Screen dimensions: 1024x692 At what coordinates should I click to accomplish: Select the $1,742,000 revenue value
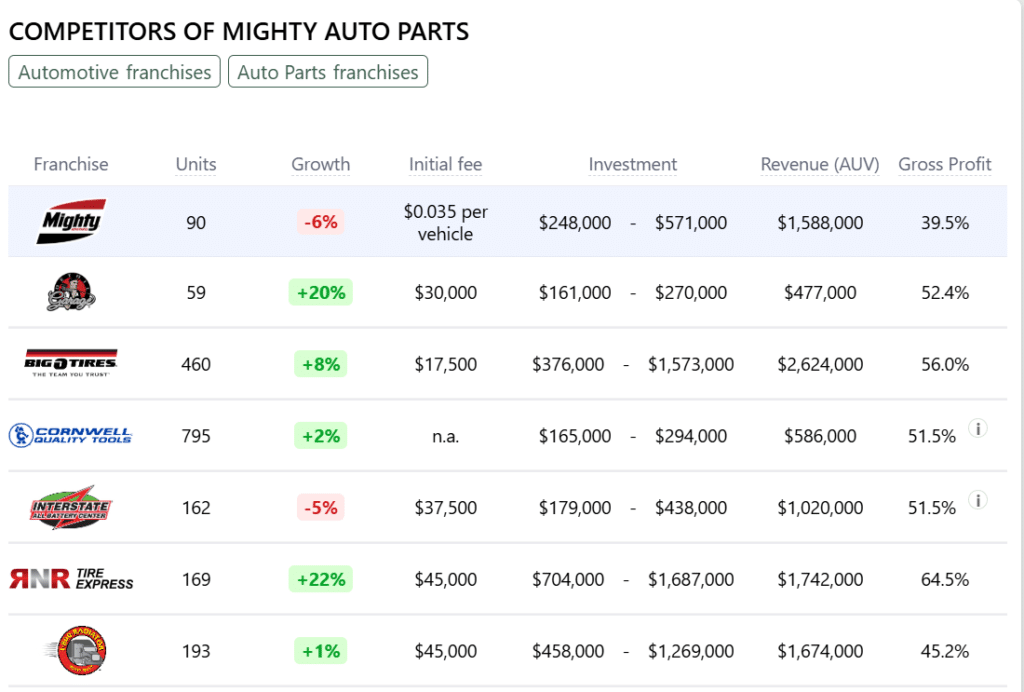point(820,580)
